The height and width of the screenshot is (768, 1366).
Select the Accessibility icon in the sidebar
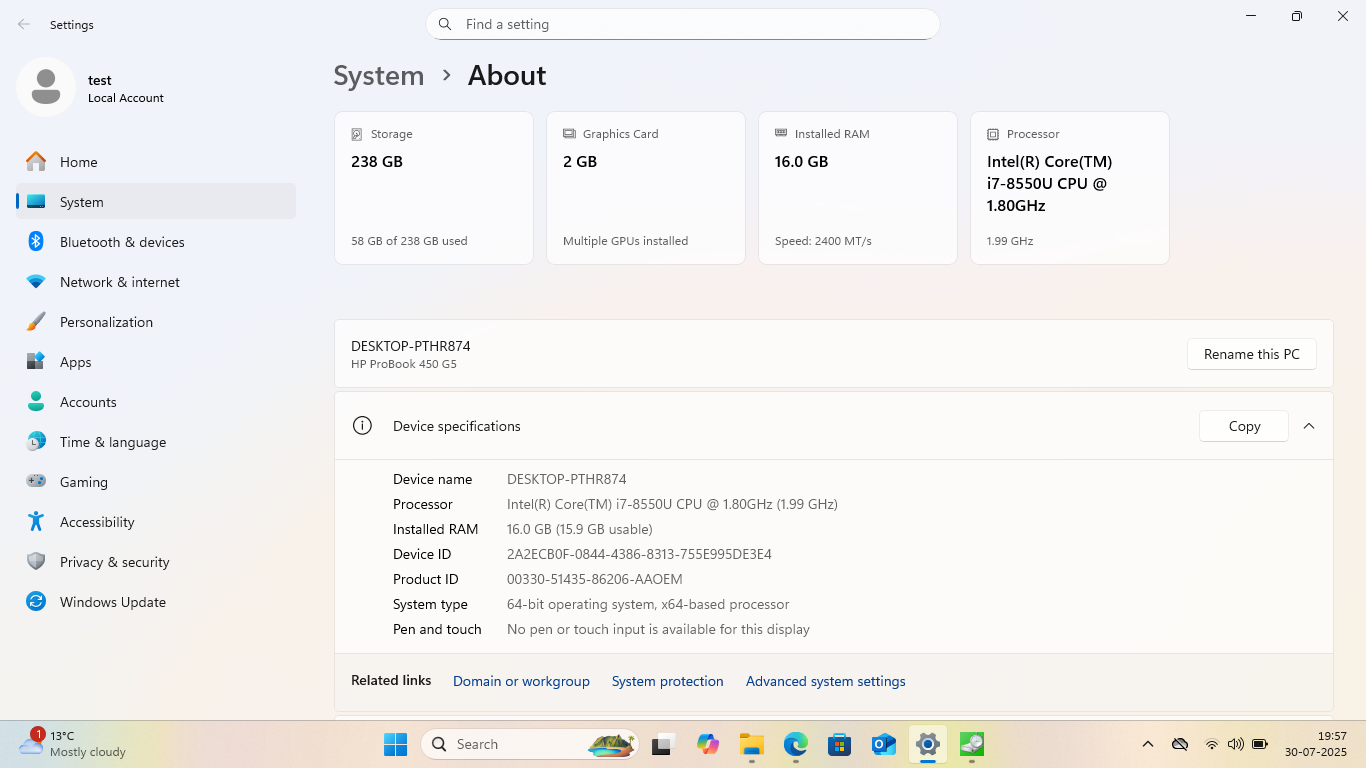point(36,522)
